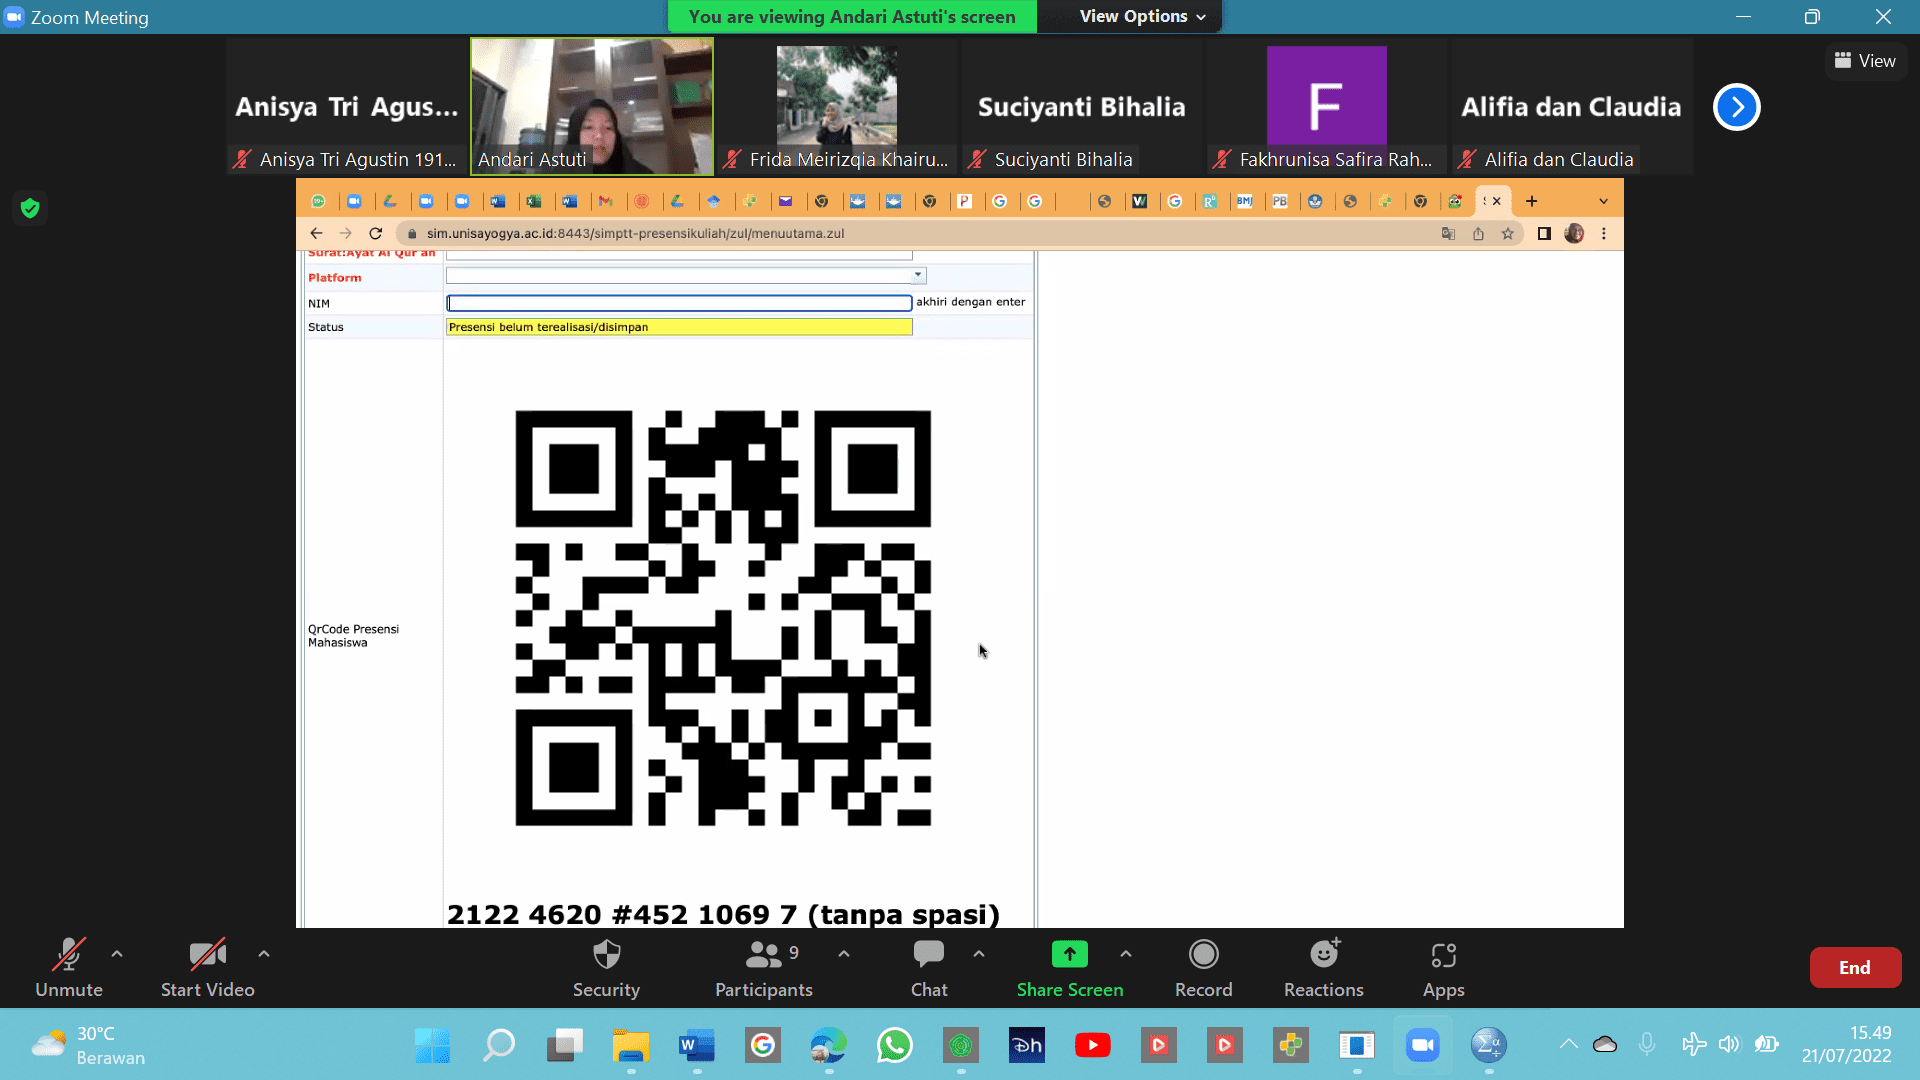Open weather widget 30°C Berawan

tap(88, 1046)
